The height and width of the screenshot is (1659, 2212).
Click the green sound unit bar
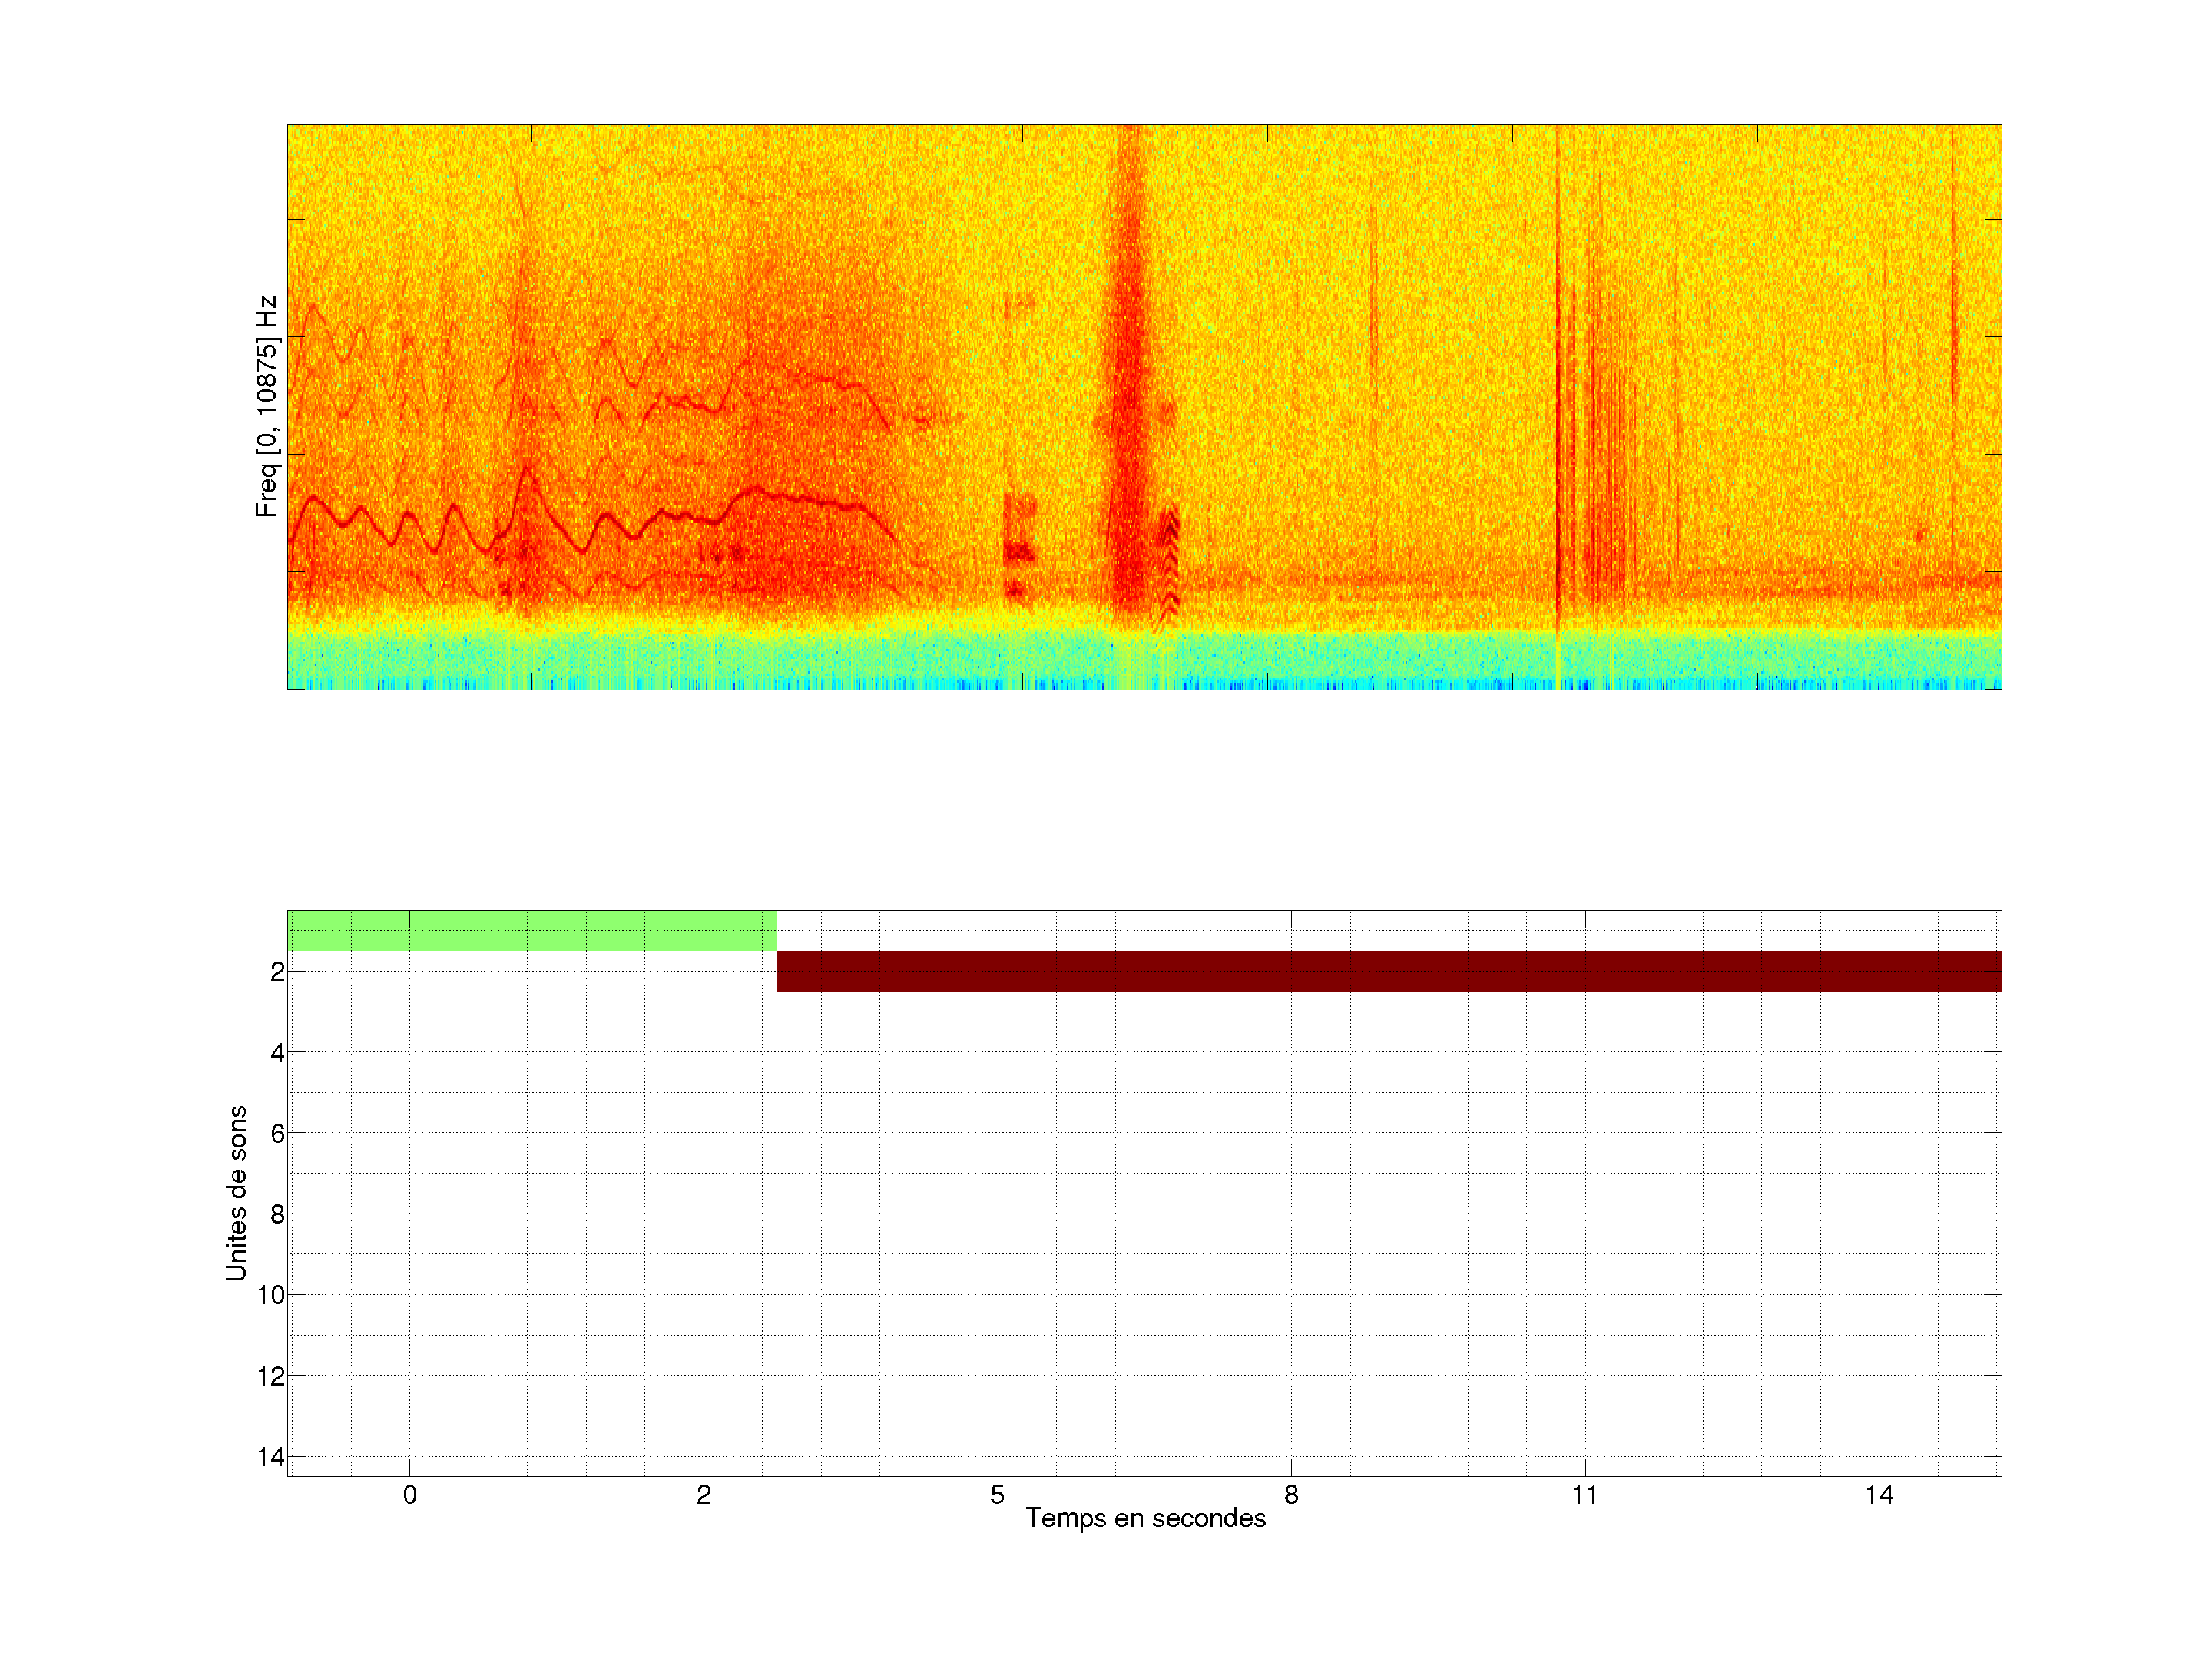pyautogui.click(x=531, y=930)
